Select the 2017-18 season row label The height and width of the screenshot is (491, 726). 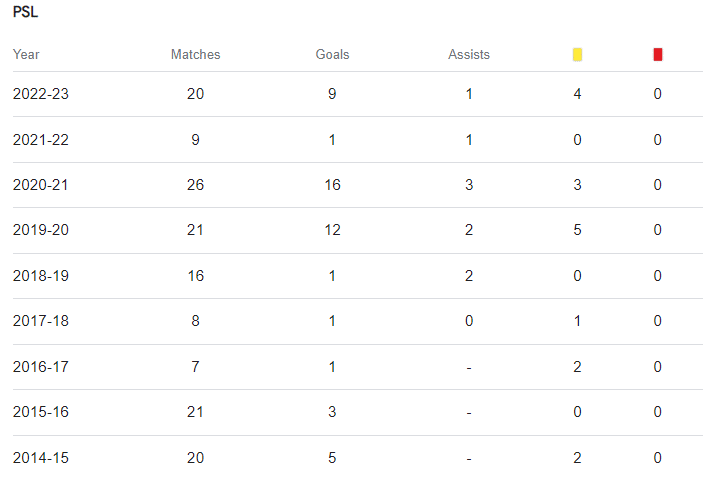click(x=41, y=321)
